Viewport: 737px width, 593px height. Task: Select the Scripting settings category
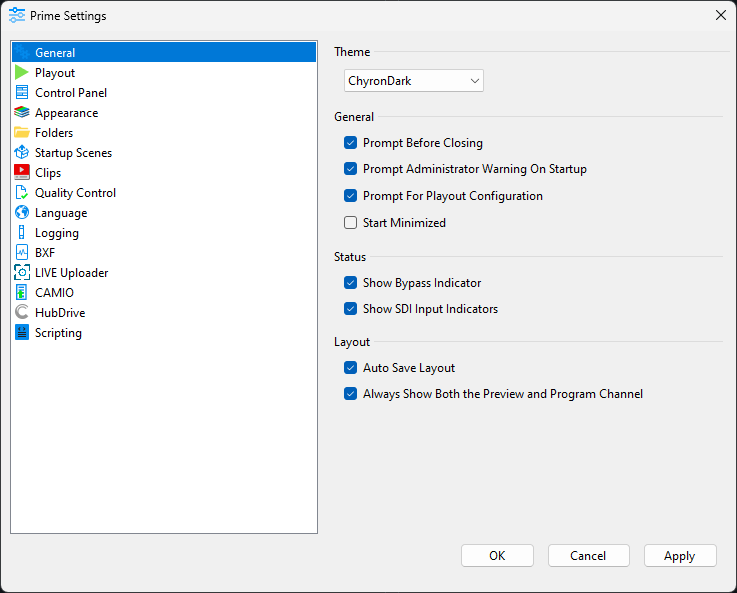(x=58, y=333)
